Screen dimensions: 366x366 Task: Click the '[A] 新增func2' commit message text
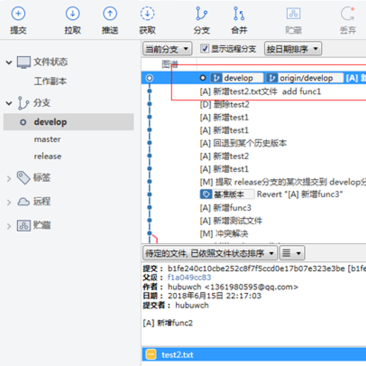click(x=168, y=323)
